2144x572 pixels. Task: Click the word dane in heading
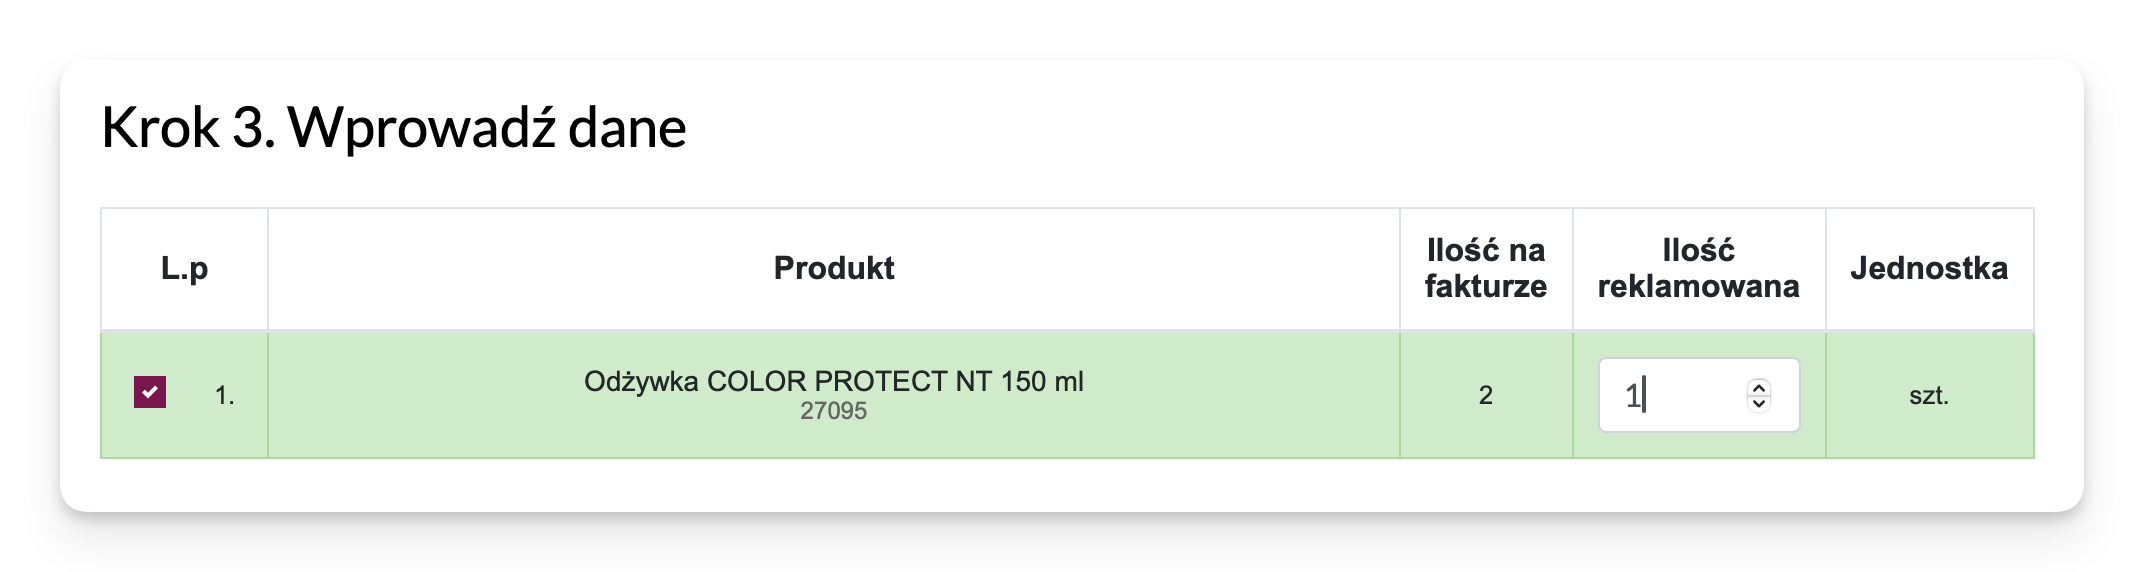[627, 129]
